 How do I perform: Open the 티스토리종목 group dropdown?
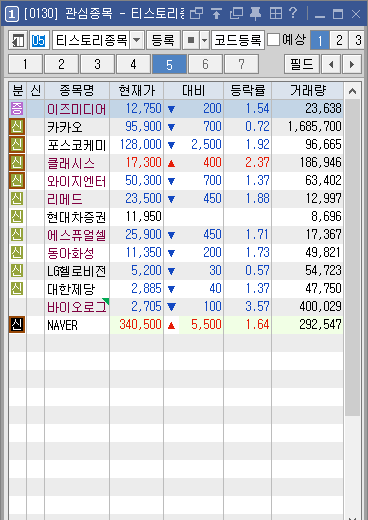[137, 40]
